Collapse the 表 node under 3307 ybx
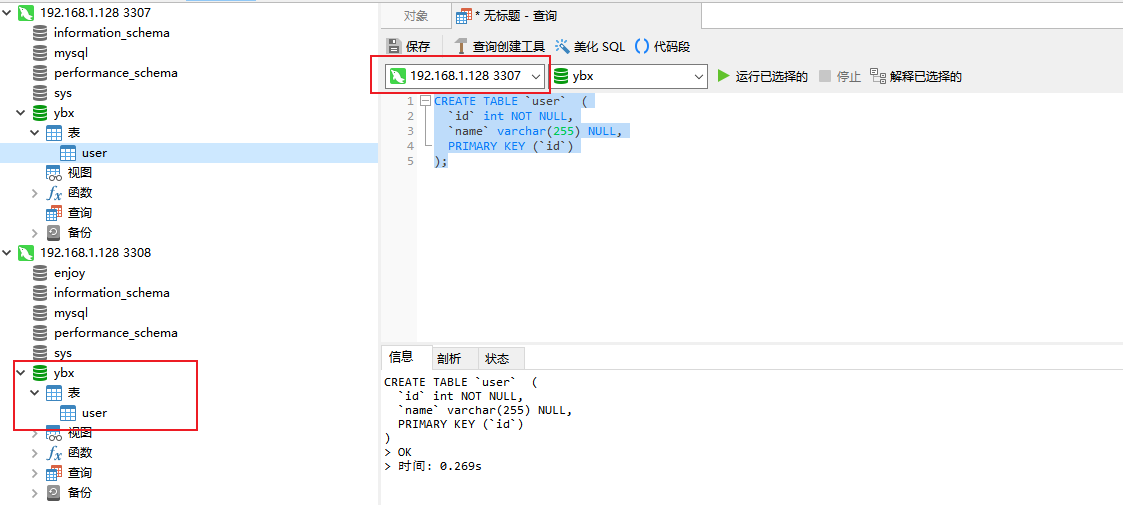1123x505 pixels. tap(34, 133)
